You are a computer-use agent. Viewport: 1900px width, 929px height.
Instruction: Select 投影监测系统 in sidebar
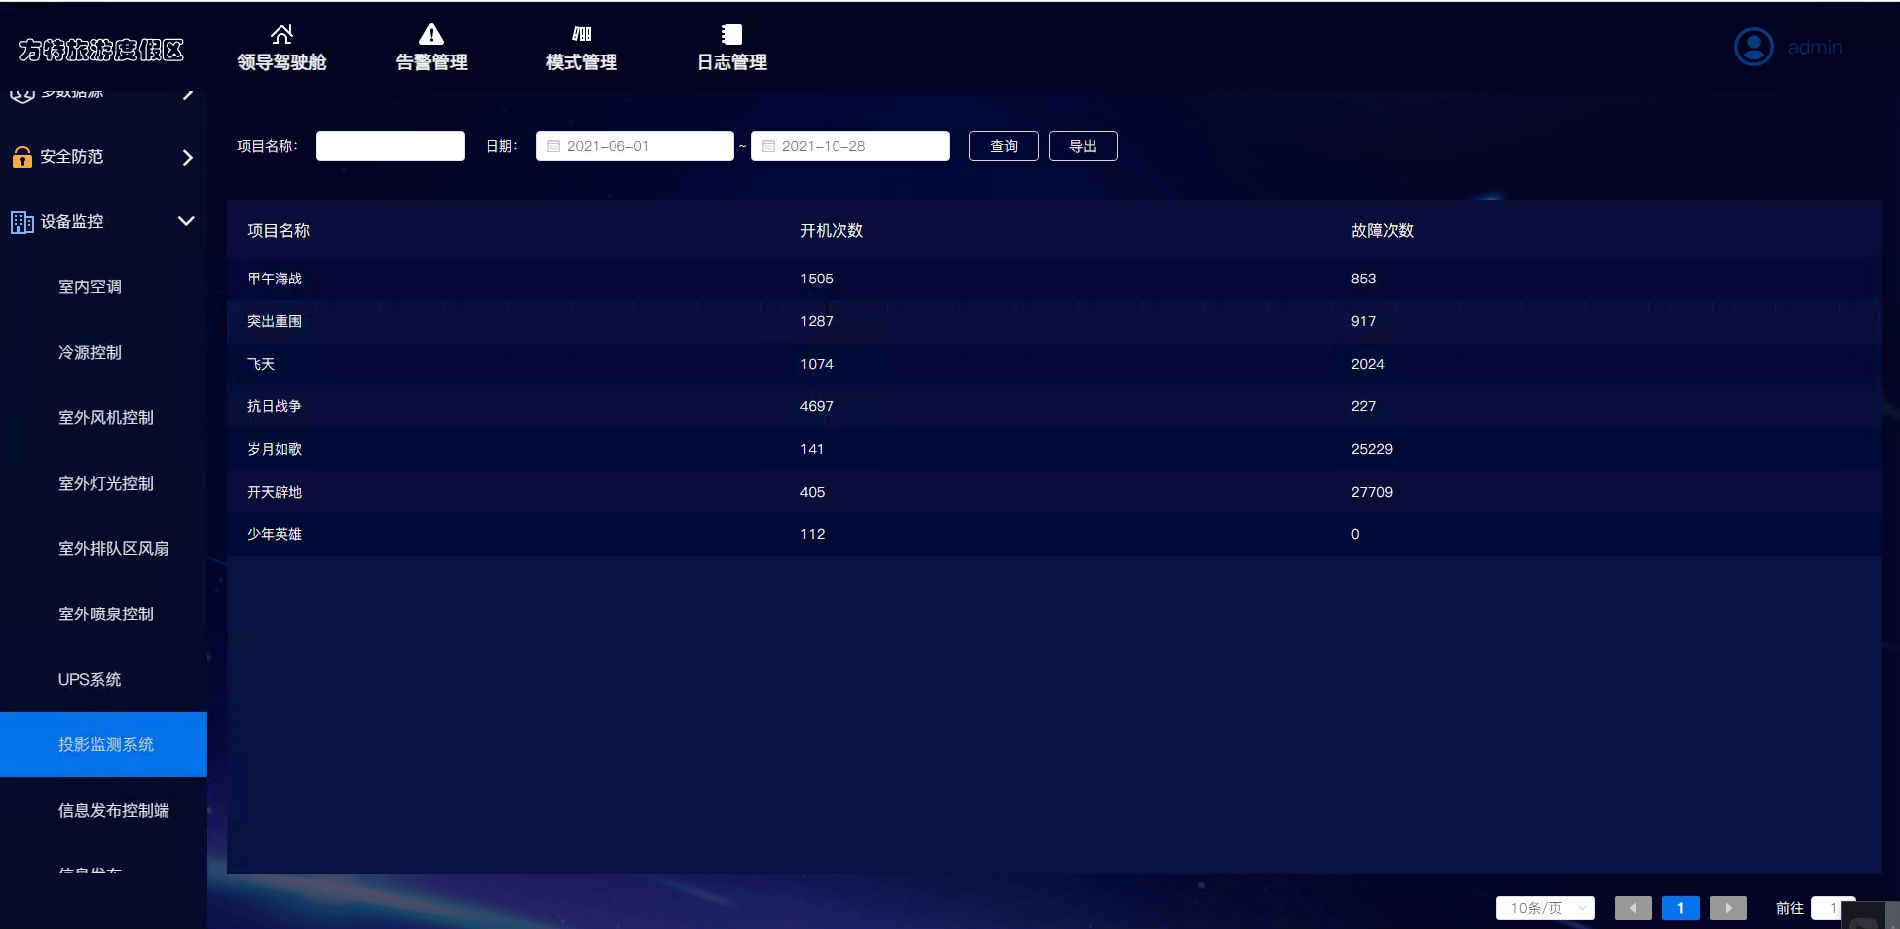point(104,745)
